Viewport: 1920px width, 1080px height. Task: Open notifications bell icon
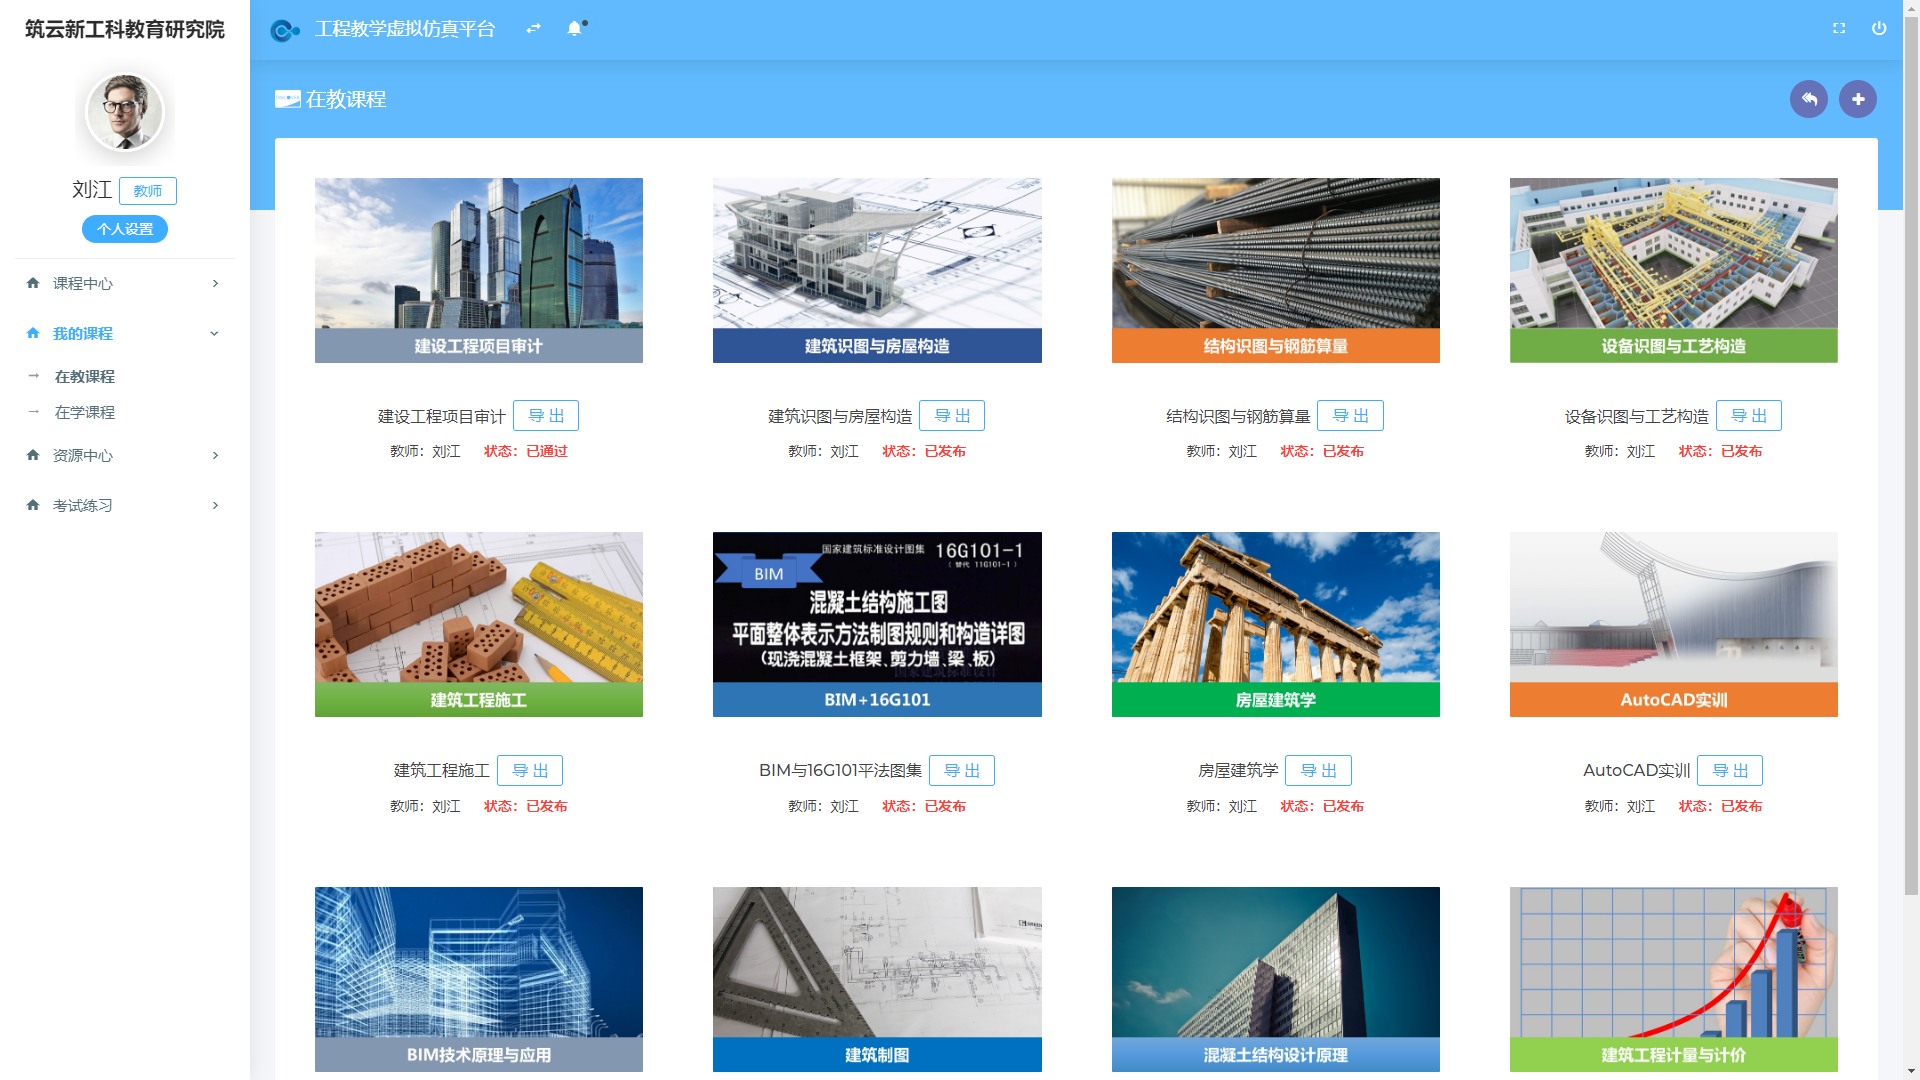(575, 29)
